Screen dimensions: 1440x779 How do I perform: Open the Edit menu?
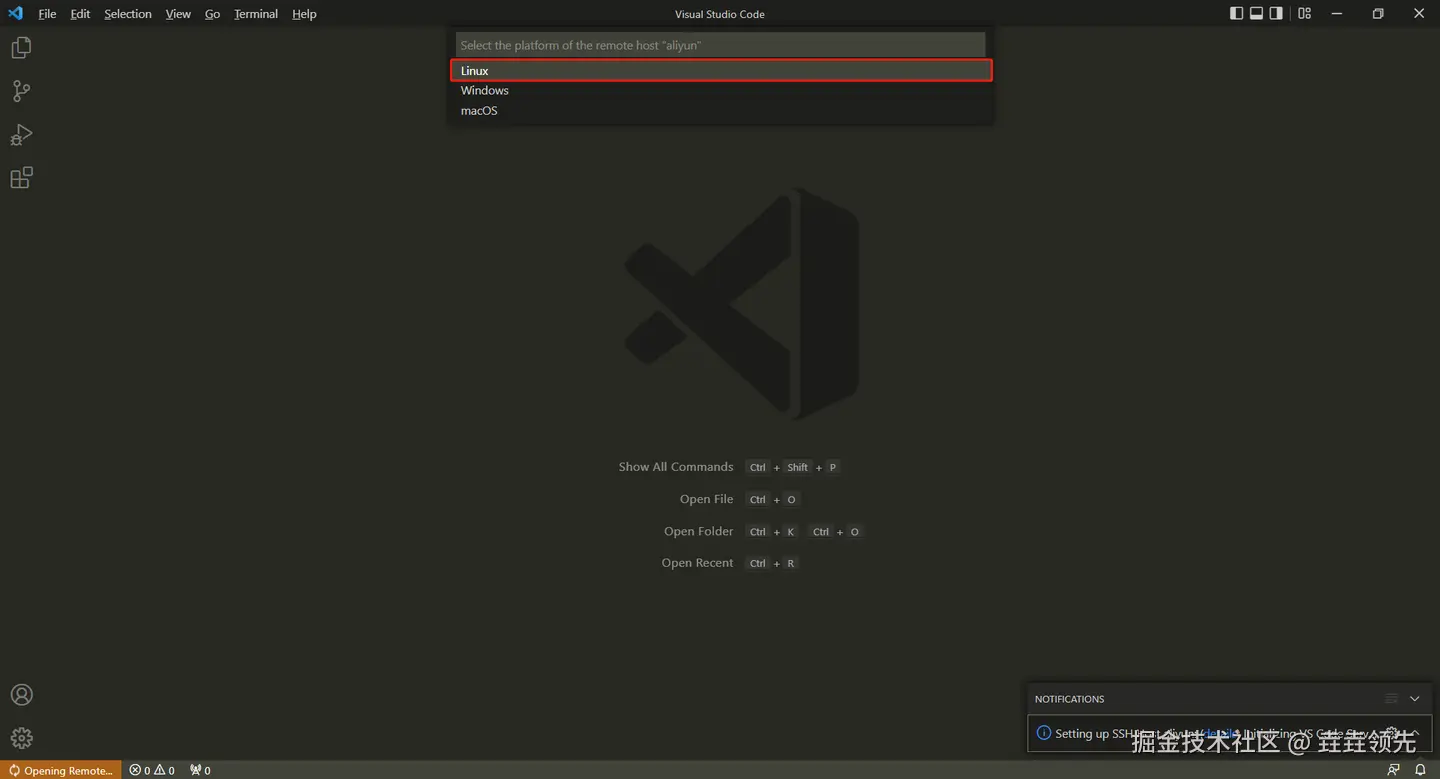click(80, 14)
